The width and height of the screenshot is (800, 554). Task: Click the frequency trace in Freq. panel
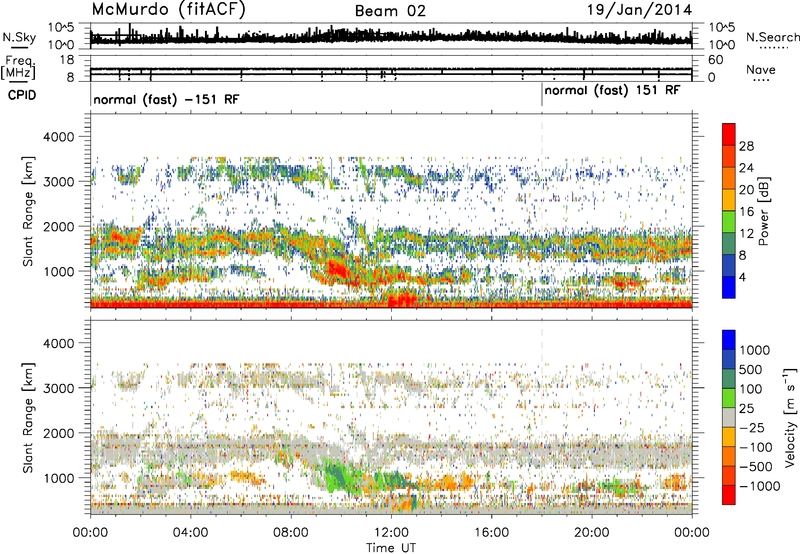[391, 69]
